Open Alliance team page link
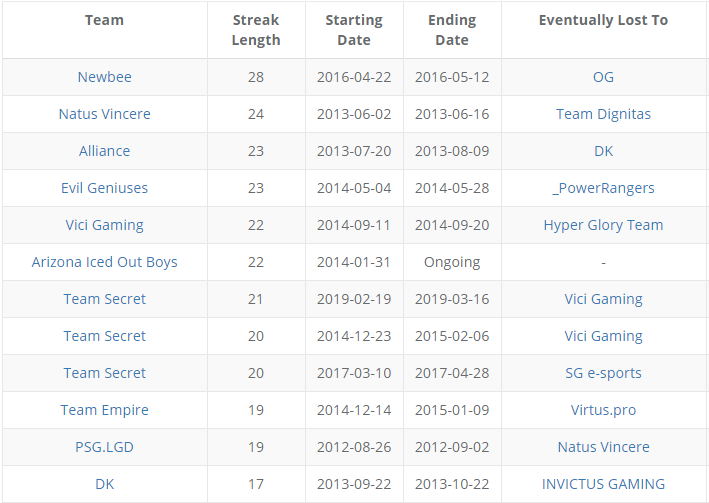The width and height of the screenshot is (709, 503). (x=104, y=151)
